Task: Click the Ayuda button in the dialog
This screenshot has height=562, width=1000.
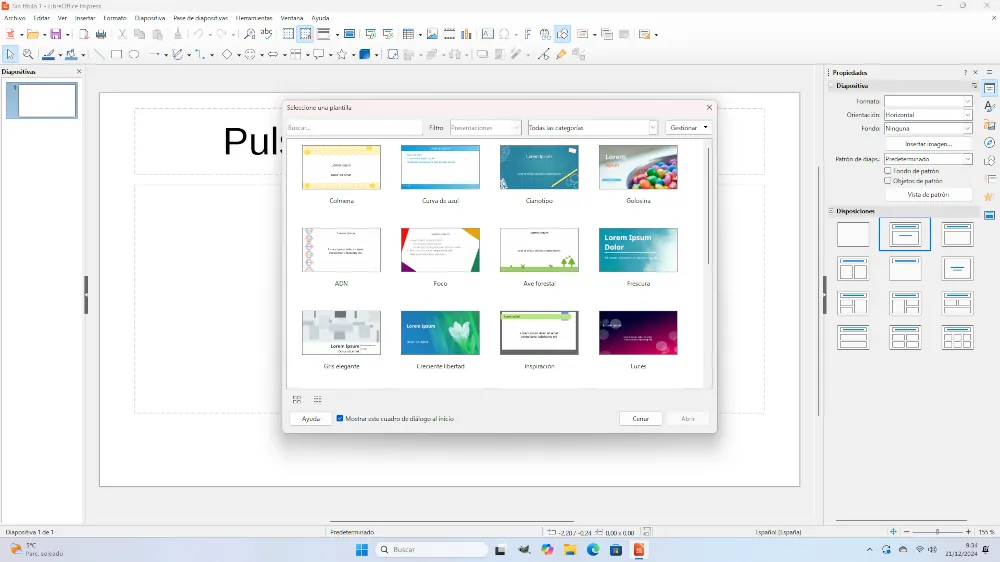Action: (311, 418)
